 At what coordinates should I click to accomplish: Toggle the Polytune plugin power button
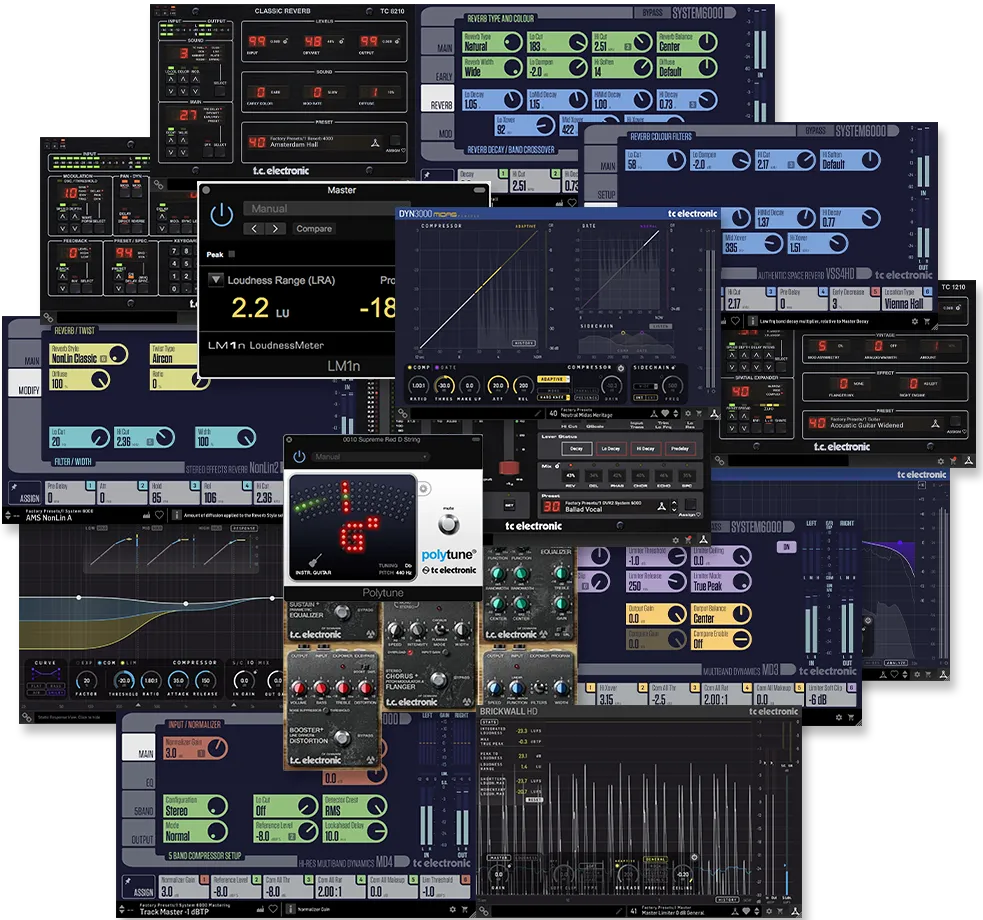pos(299,457)
